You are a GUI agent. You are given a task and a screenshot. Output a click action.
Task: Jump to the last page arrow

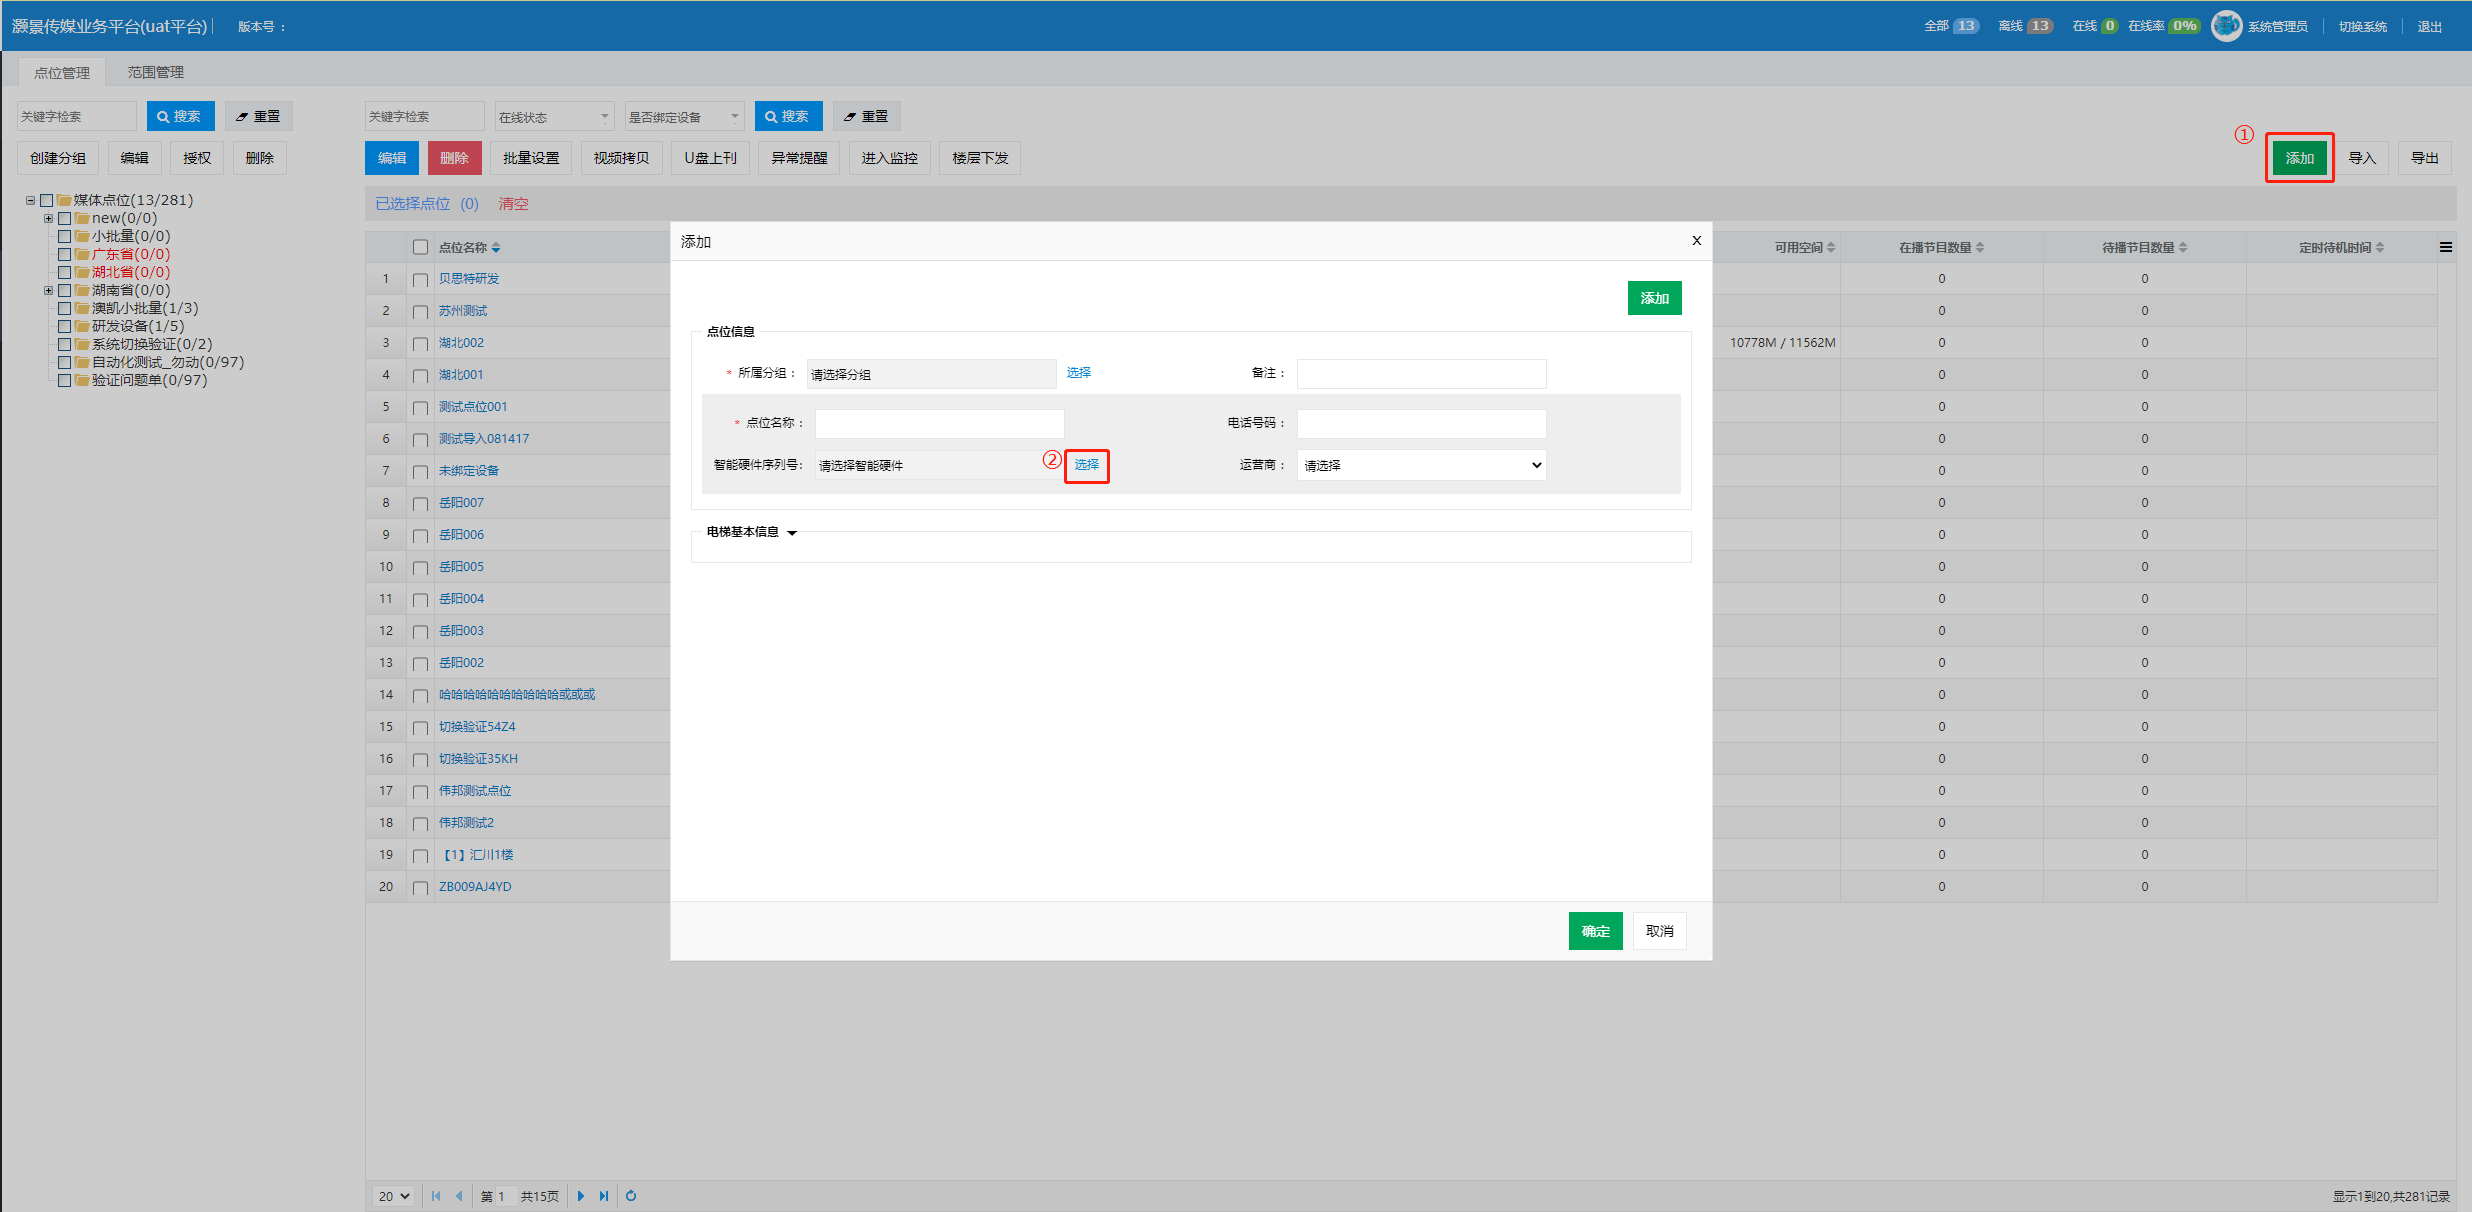(x=604, y=1195)
